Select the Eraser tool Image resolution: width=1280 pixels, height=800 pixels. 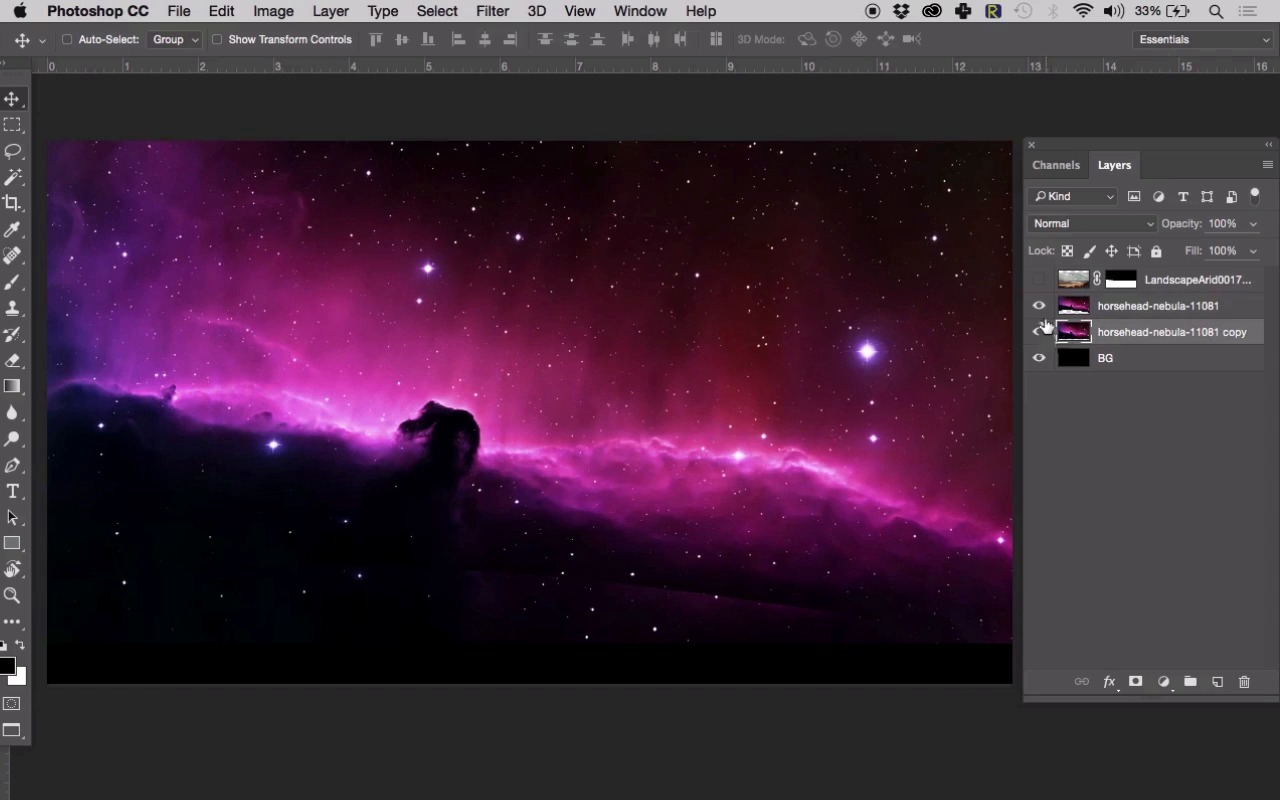[13, 360]
